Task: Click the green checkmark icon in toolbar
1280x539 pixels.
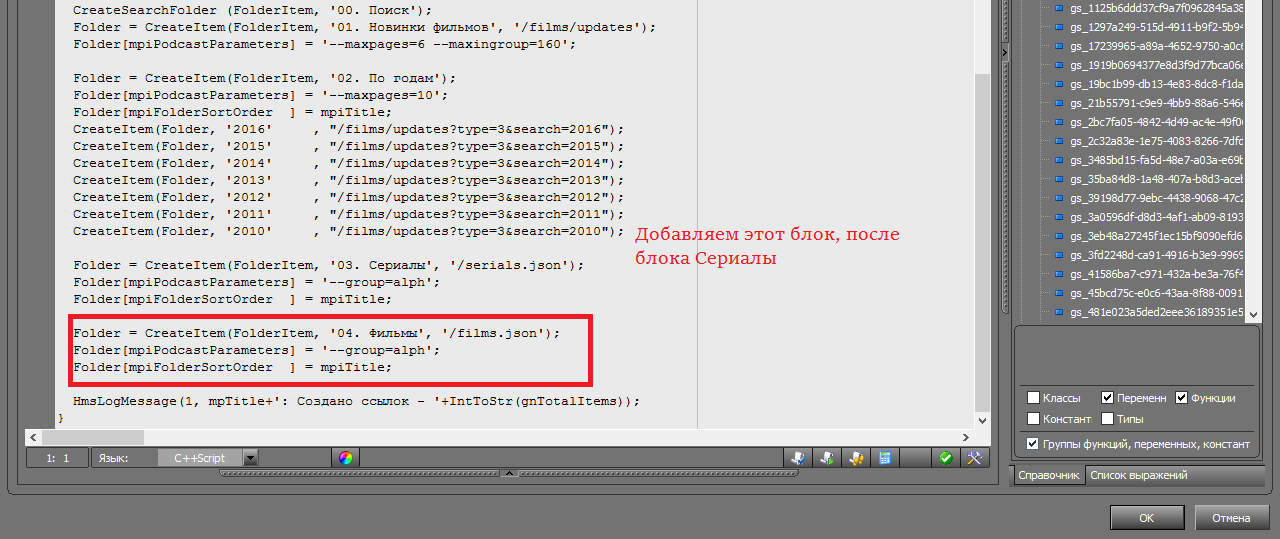Action: click(x=945, y=458)
